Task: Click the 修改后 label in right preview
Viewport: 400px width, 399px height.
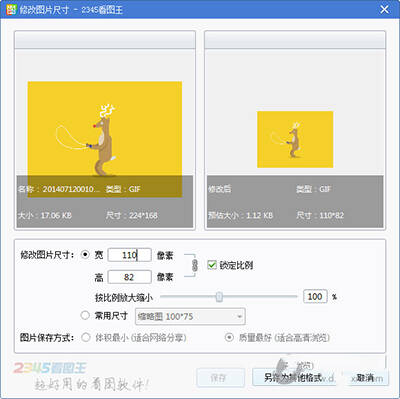Action: (x=220, y=189)
